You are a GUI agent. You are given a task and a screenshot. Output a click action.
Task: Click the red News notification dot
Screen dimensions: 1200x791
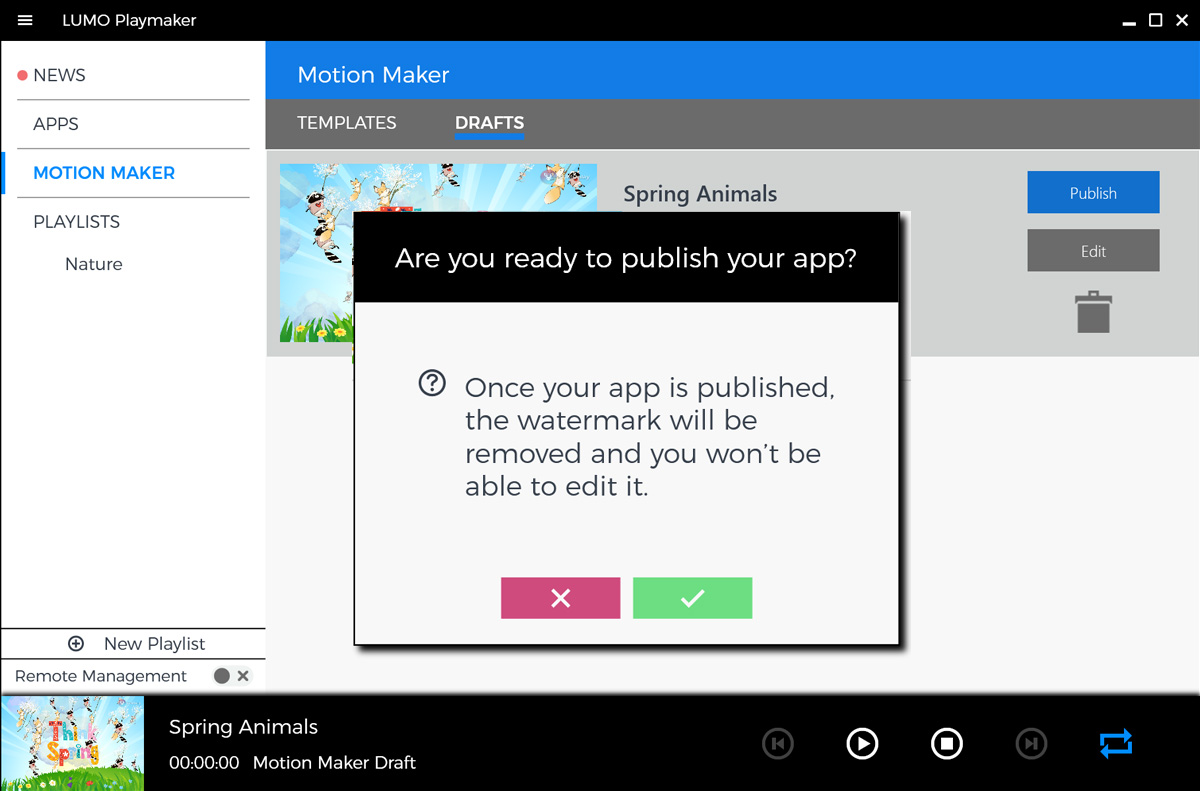22,76
